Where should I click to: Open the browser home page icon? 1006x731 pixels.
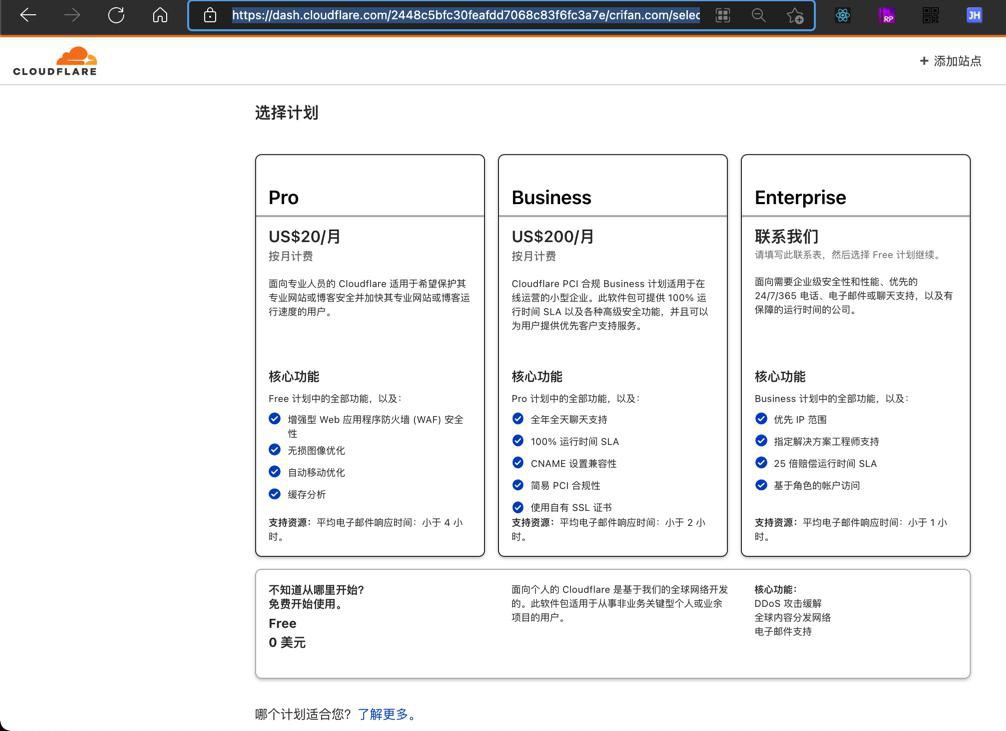[x=160, y=15]
